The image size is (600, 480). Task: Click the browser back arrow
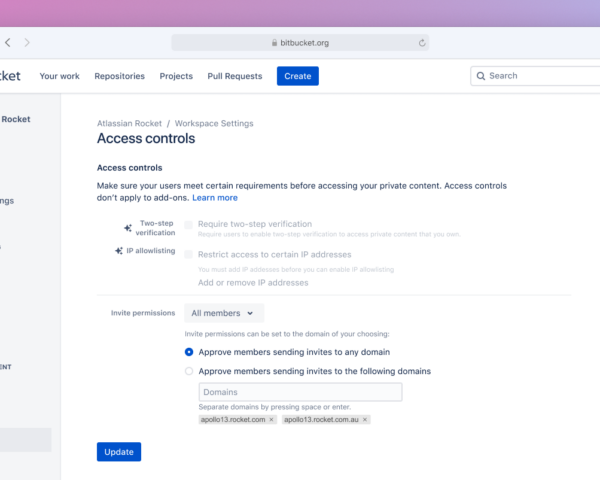(x=8, y=43)
